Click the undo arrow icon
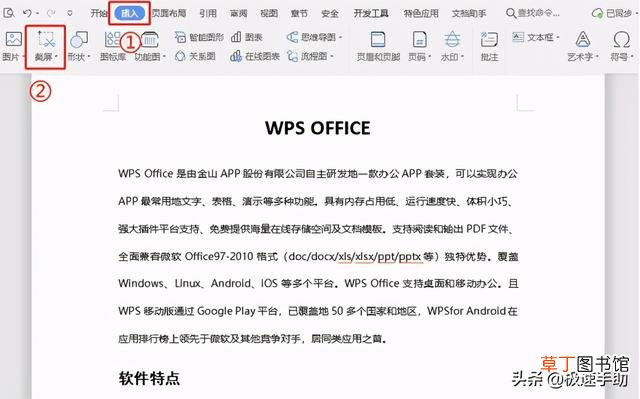 click(x=27, y=13)
